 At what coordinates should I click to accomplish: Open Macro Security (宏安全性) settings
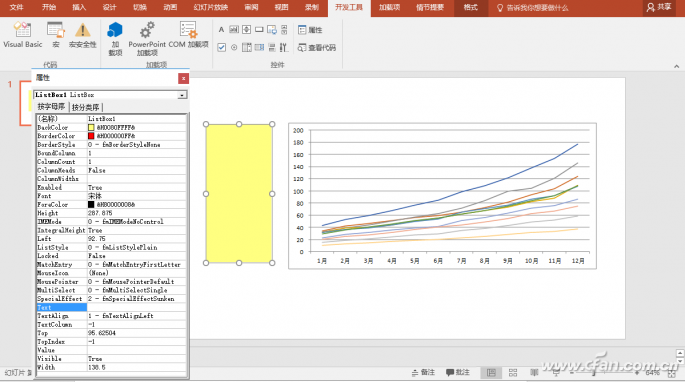(x=82, y=35)
